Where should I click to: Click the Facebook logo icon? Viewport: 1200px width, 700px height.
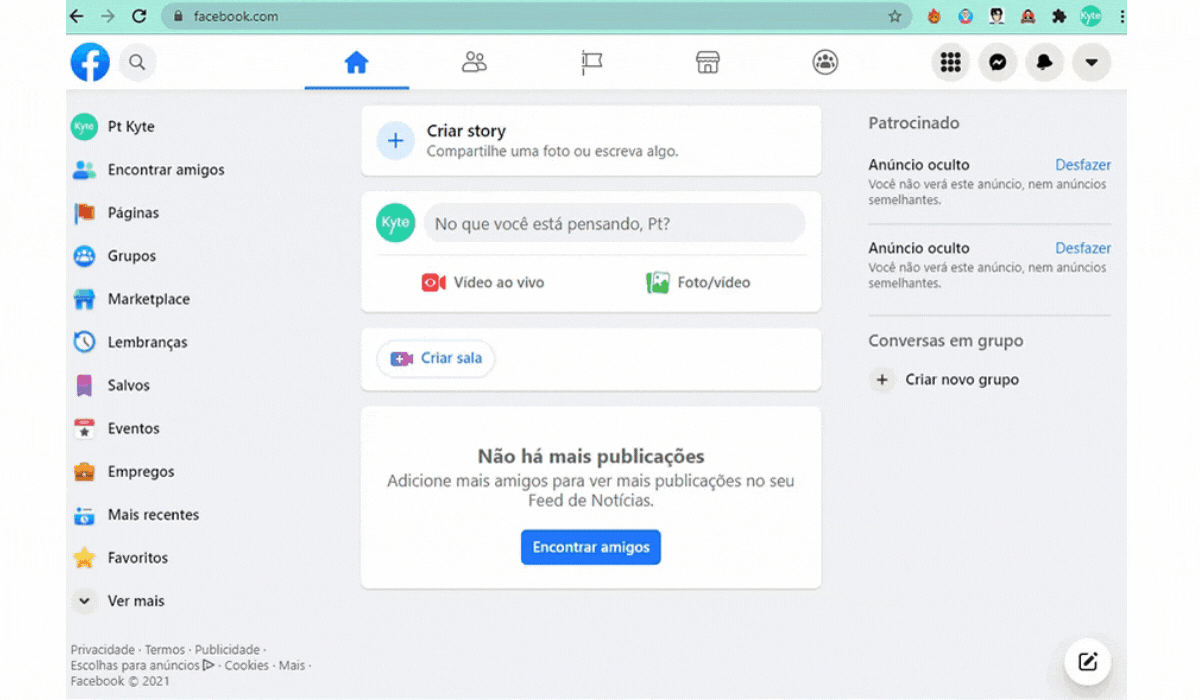(90, 62)
